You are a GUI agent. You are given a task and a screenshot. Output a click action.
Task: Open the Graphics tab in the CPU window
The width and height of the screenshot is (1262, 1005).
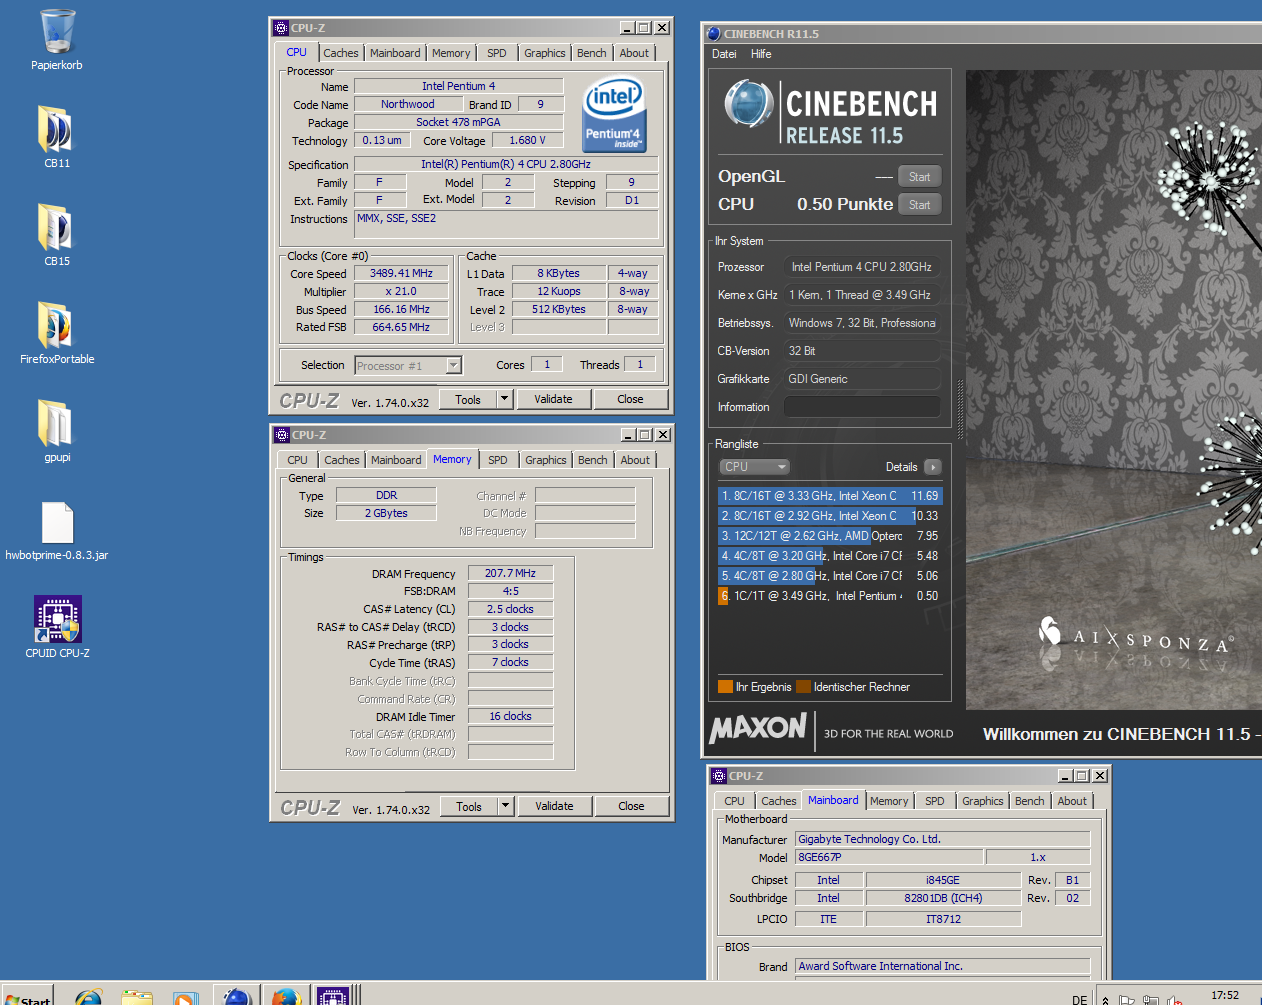coord(545,53)
